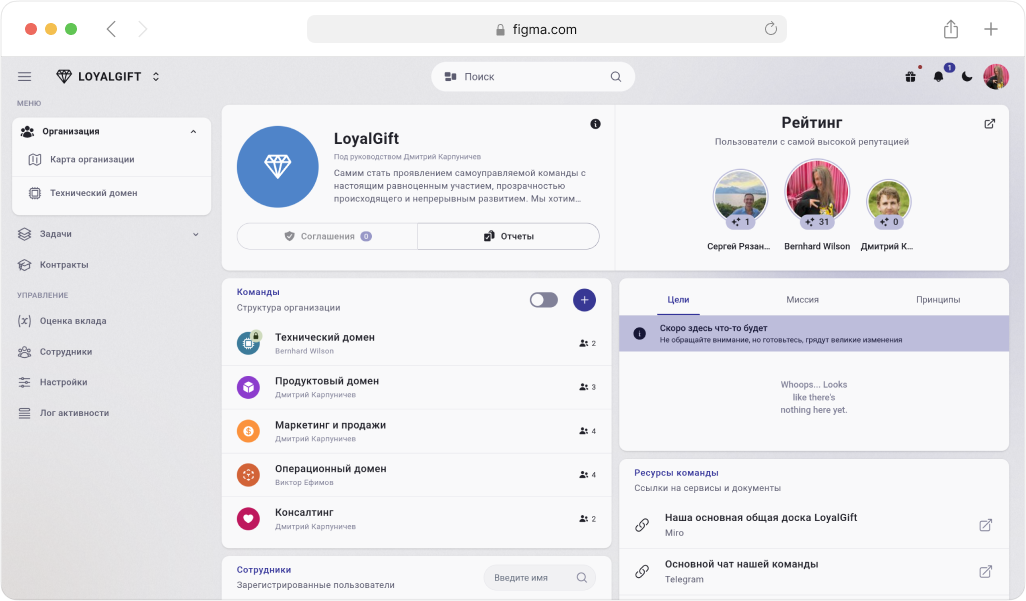Switch to the Принципы tab

pyautogui.click(x=937, y=299)
